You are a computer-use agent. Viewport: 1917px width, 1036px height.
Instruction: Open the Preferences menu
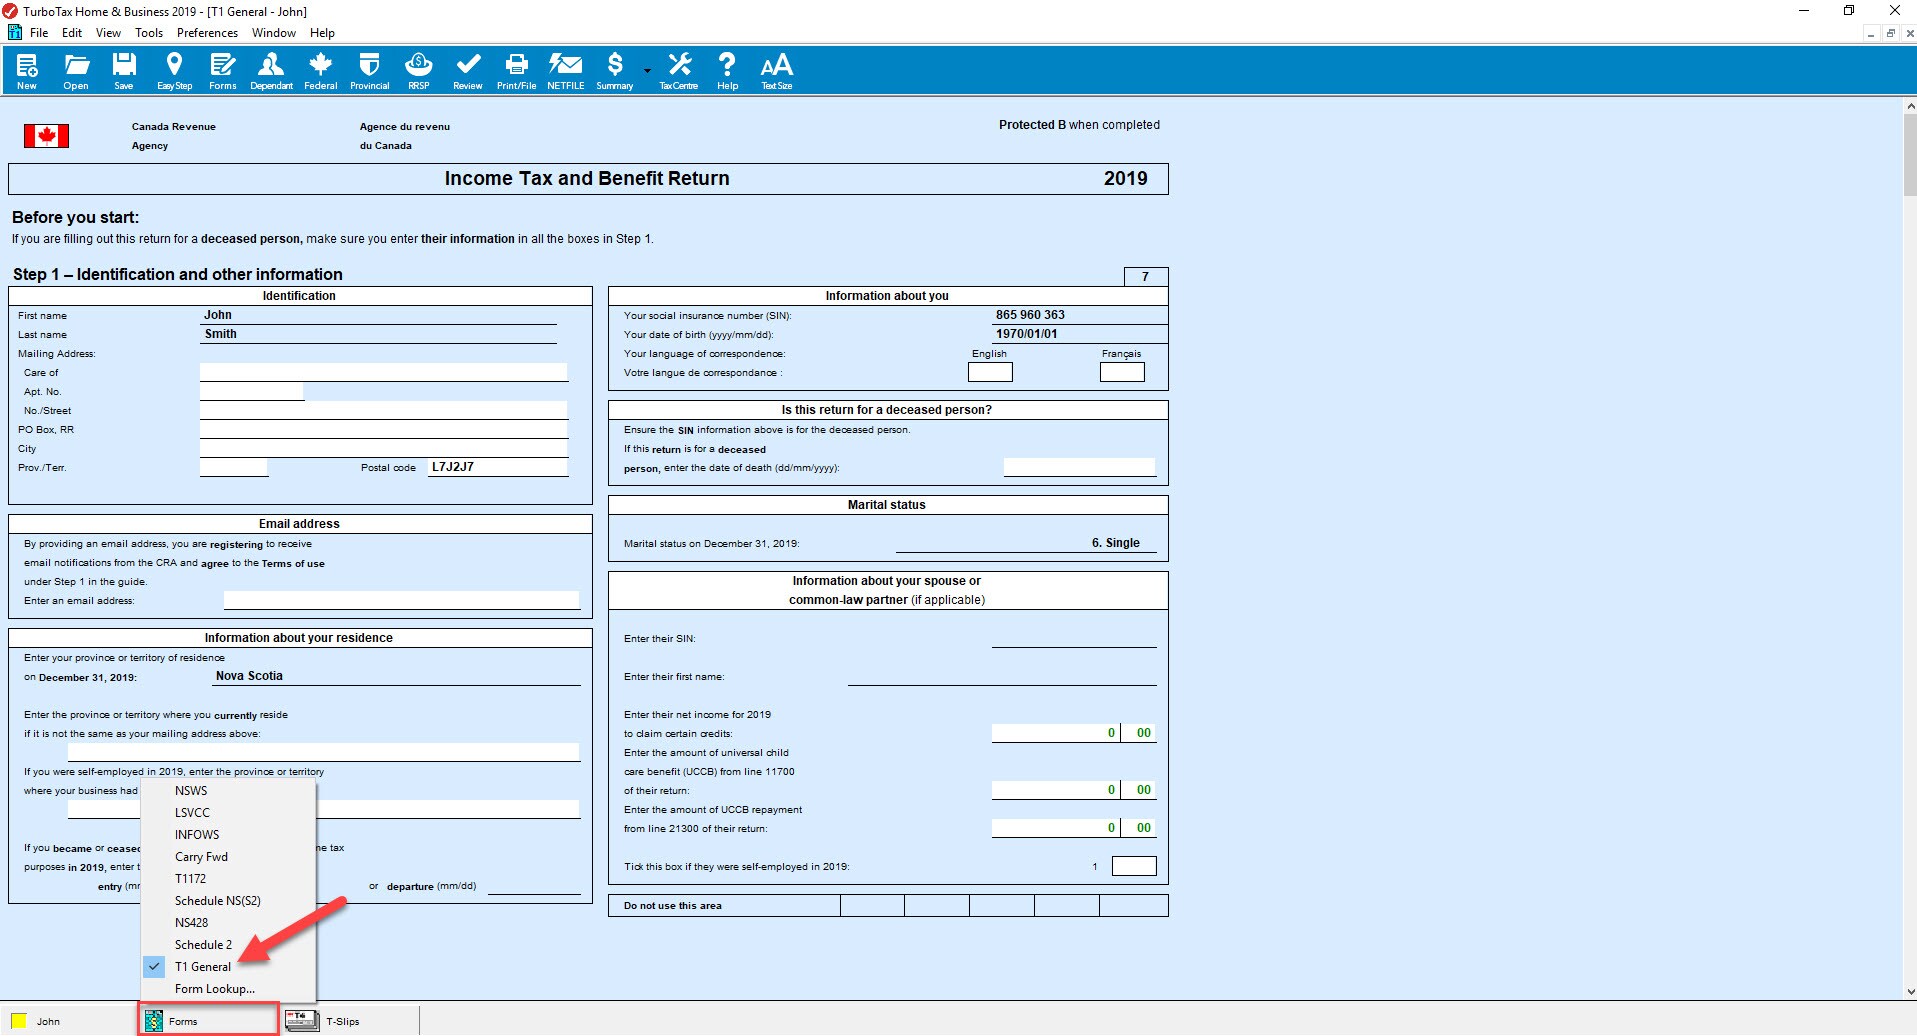tap(207, 33)
